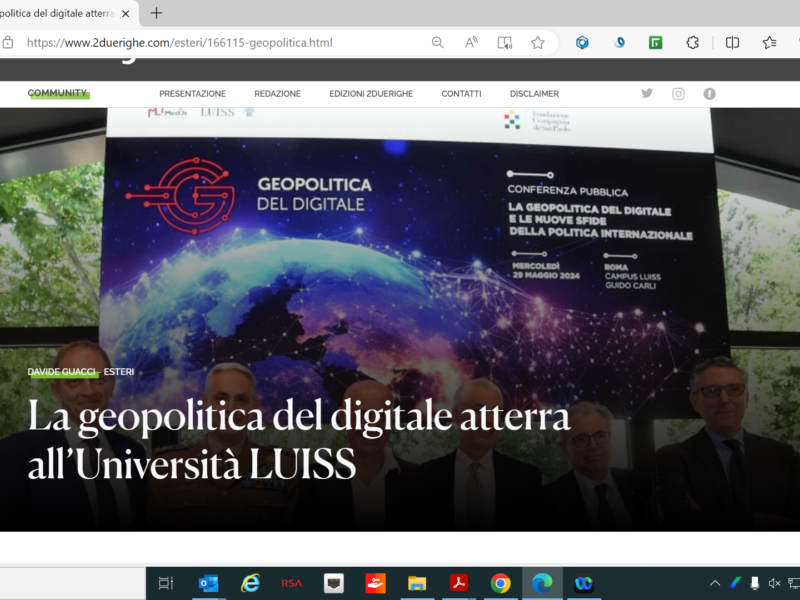Viewport: 800px width, 600px height.
Task: Click the blue hexagon extension icon
Action: (x=582, y=43)
